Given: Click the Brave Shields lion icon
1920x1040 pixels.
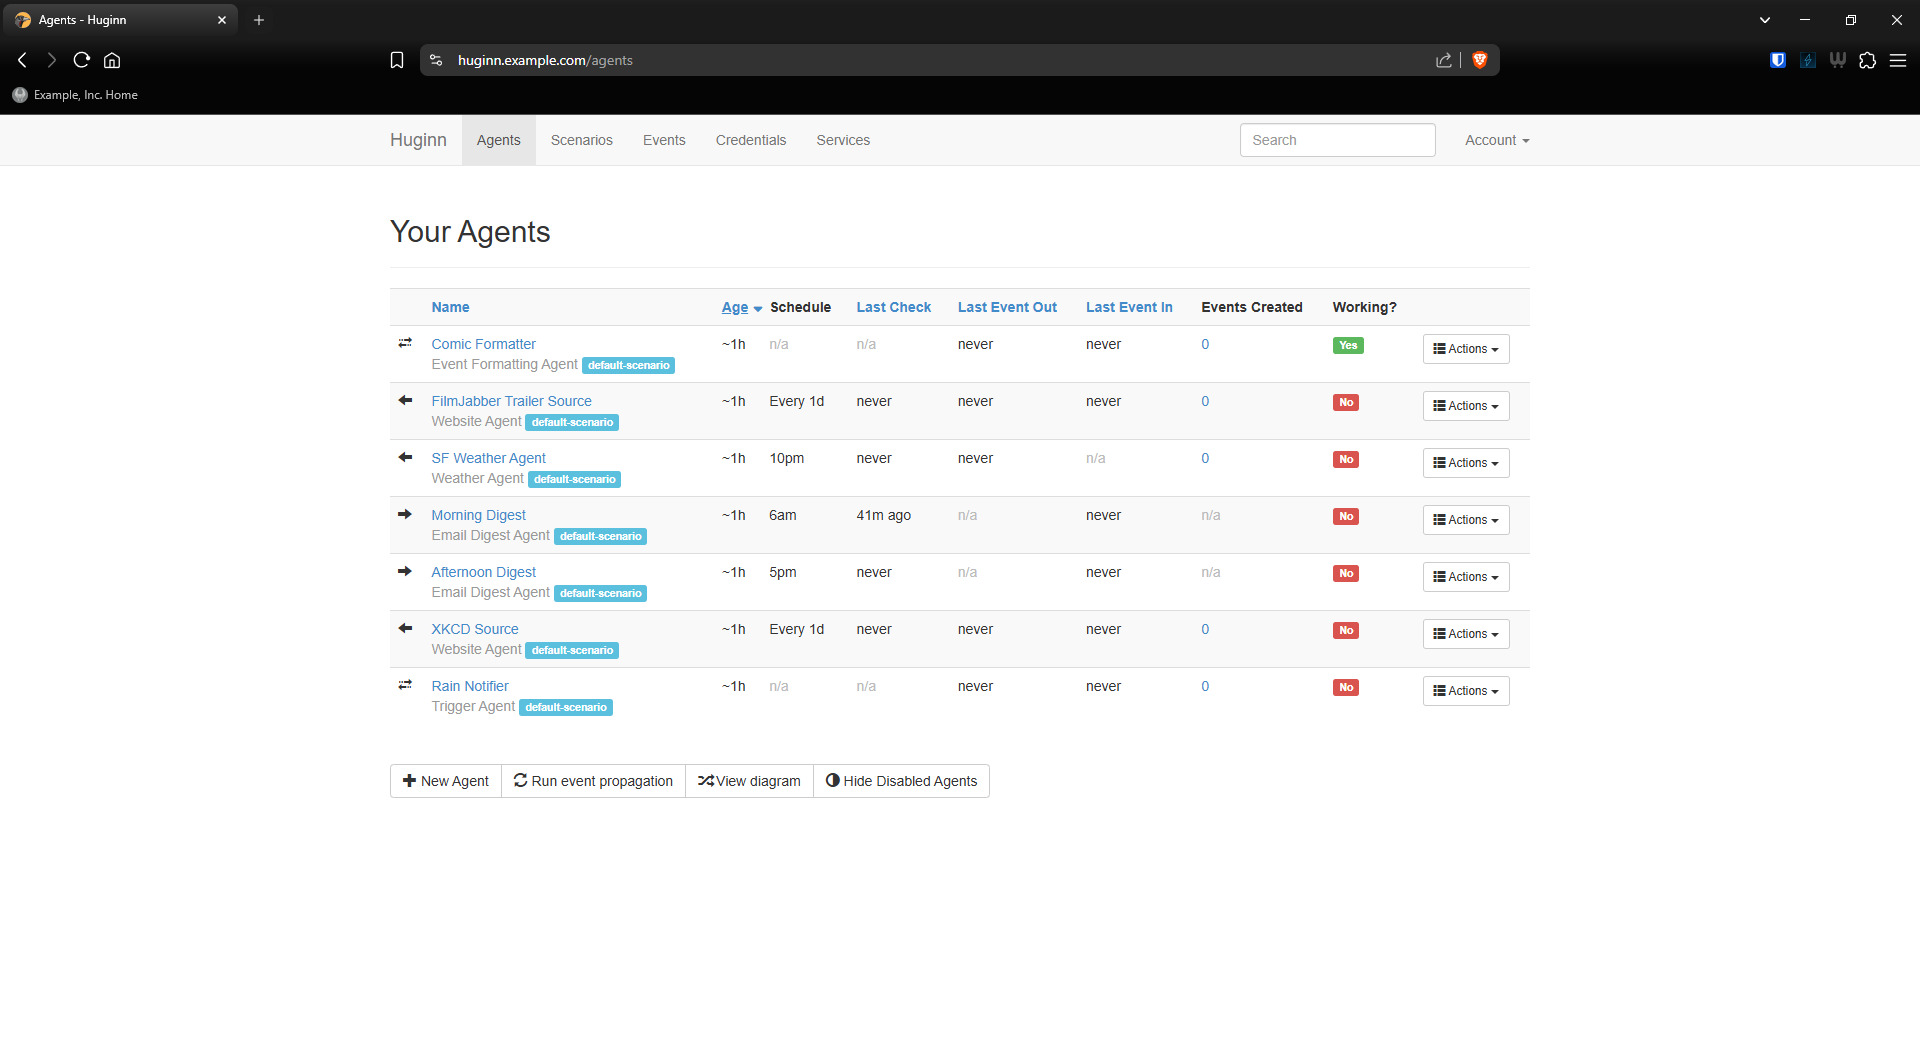Looking at the screenshot, I should click(x=1480, y=60).
